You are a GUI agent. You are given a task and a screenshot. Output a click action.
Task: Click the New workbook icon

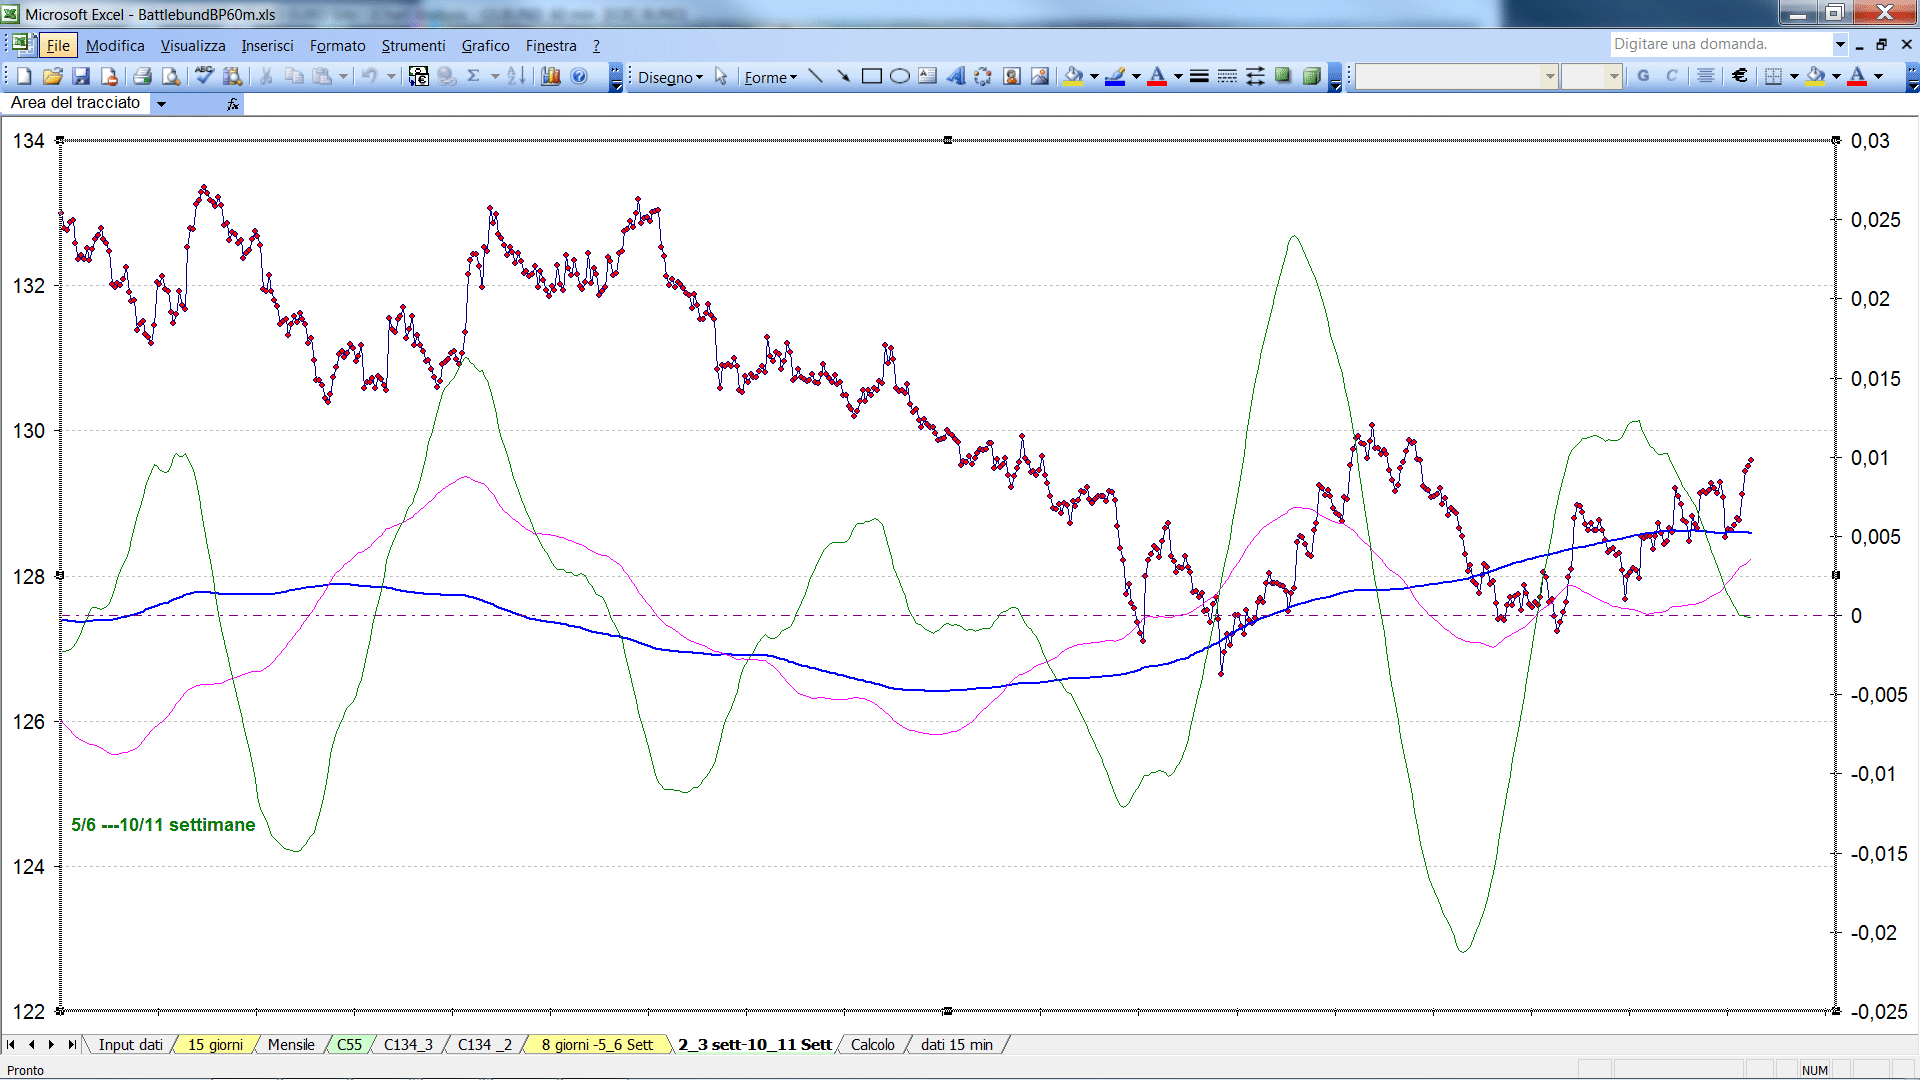(x=24, y=76)
